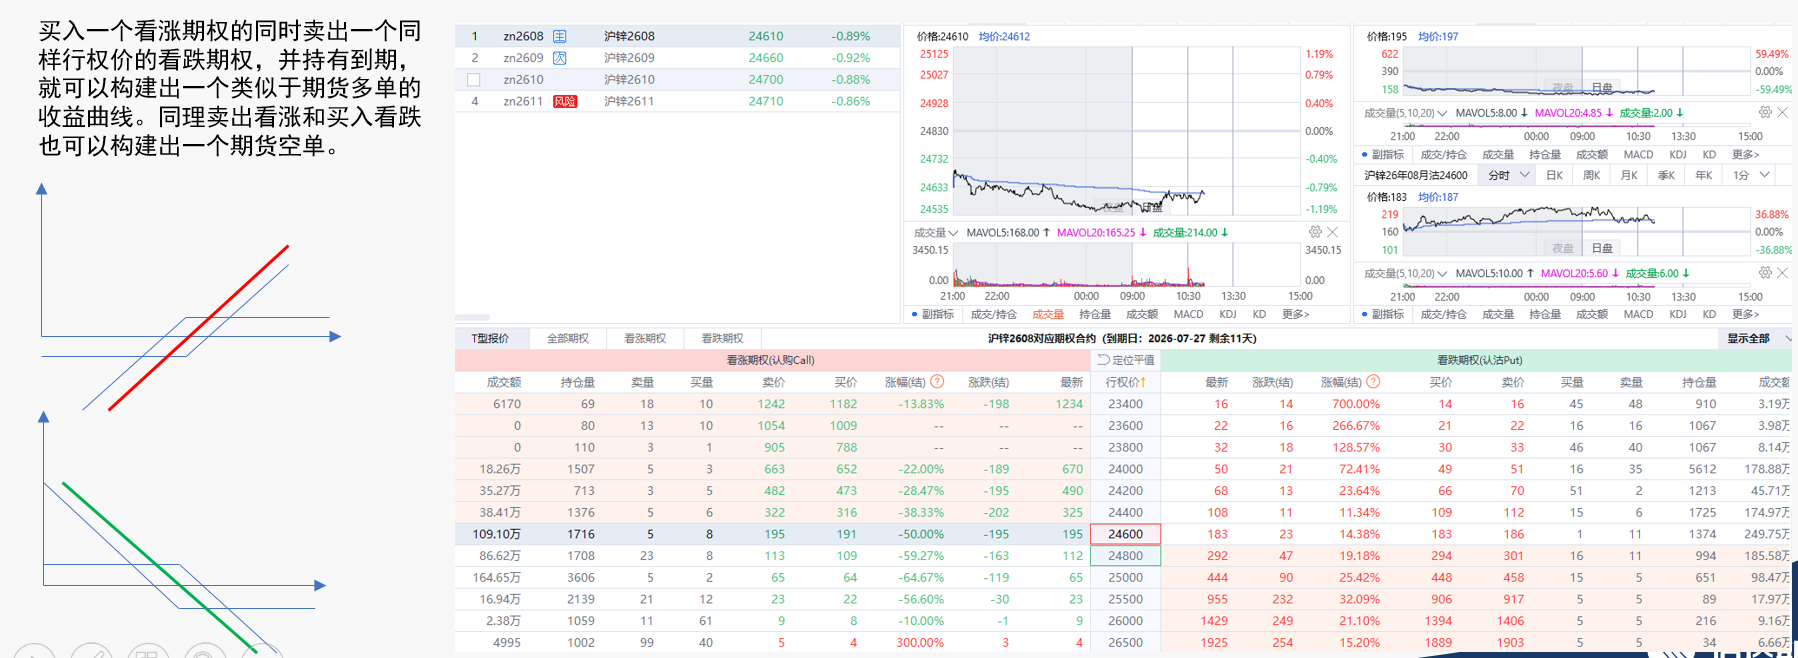The width and height of the screenshot is (1798, 658).
Task: Select the 季K period tab
Action: [1666, 175]
